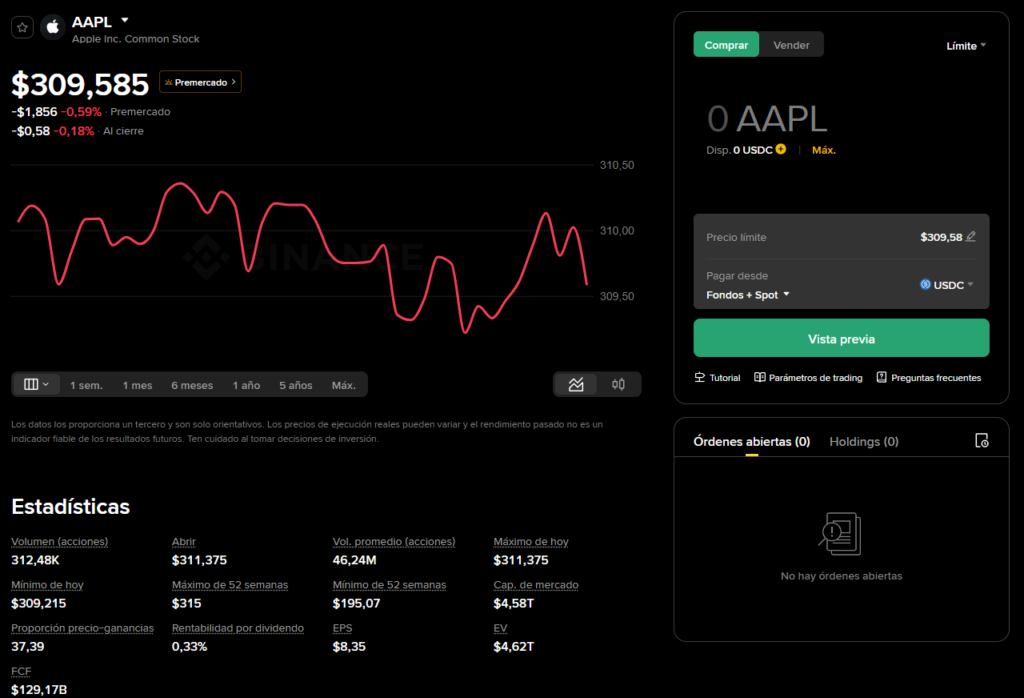This screenshot has height=698, width=1024.
Task: Click the Mínimo de 52 semanas label
Action: click(389, 584)
